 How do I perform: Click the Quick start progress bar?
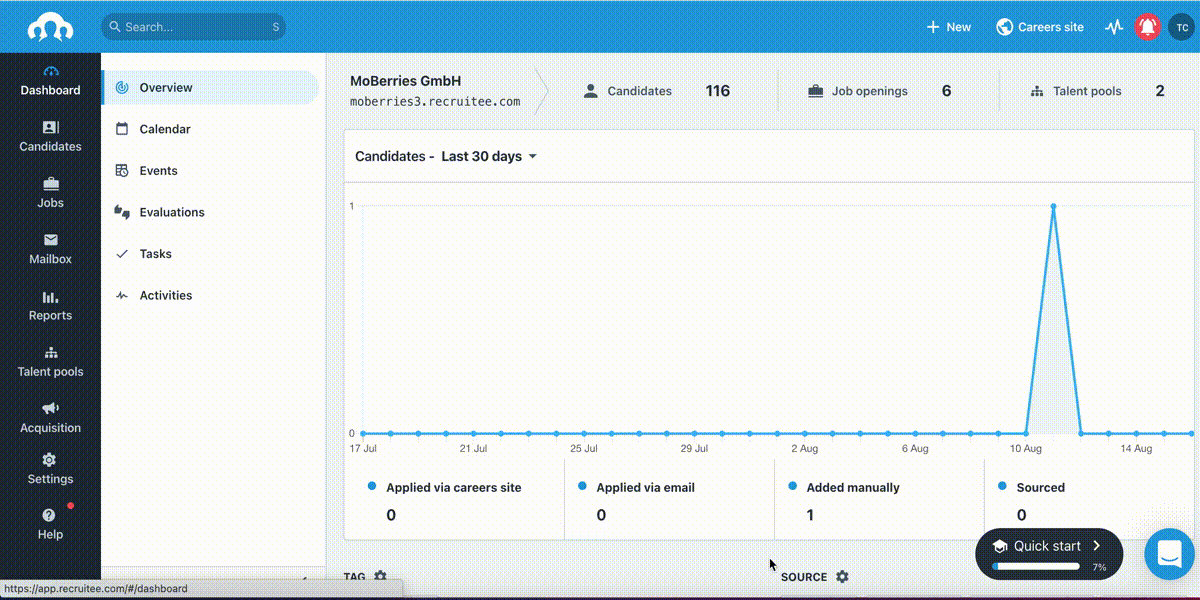pos(1035,566)
